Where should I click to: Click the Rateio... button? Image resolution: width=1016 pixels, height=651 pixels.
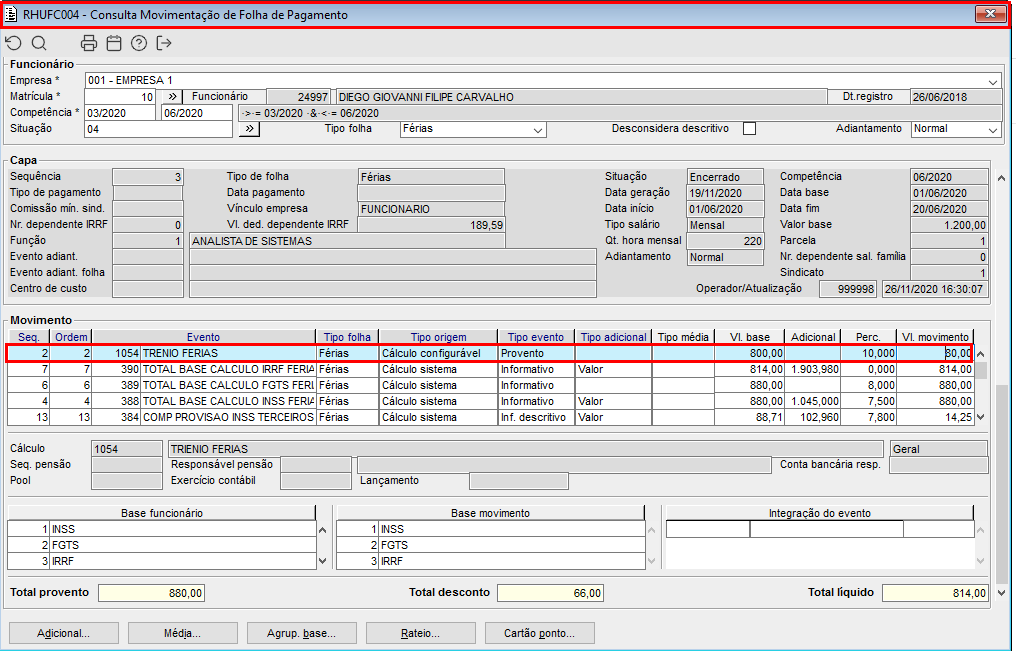coord(421,633)
